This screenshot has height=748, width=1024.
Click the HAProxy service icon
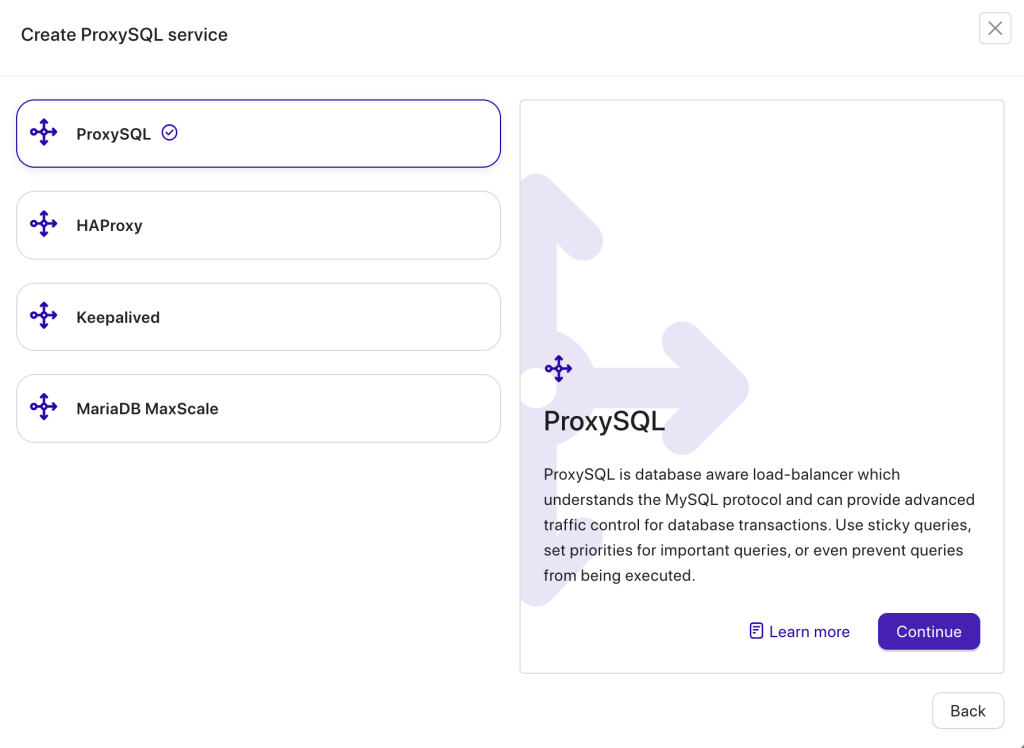pos(43,224)
